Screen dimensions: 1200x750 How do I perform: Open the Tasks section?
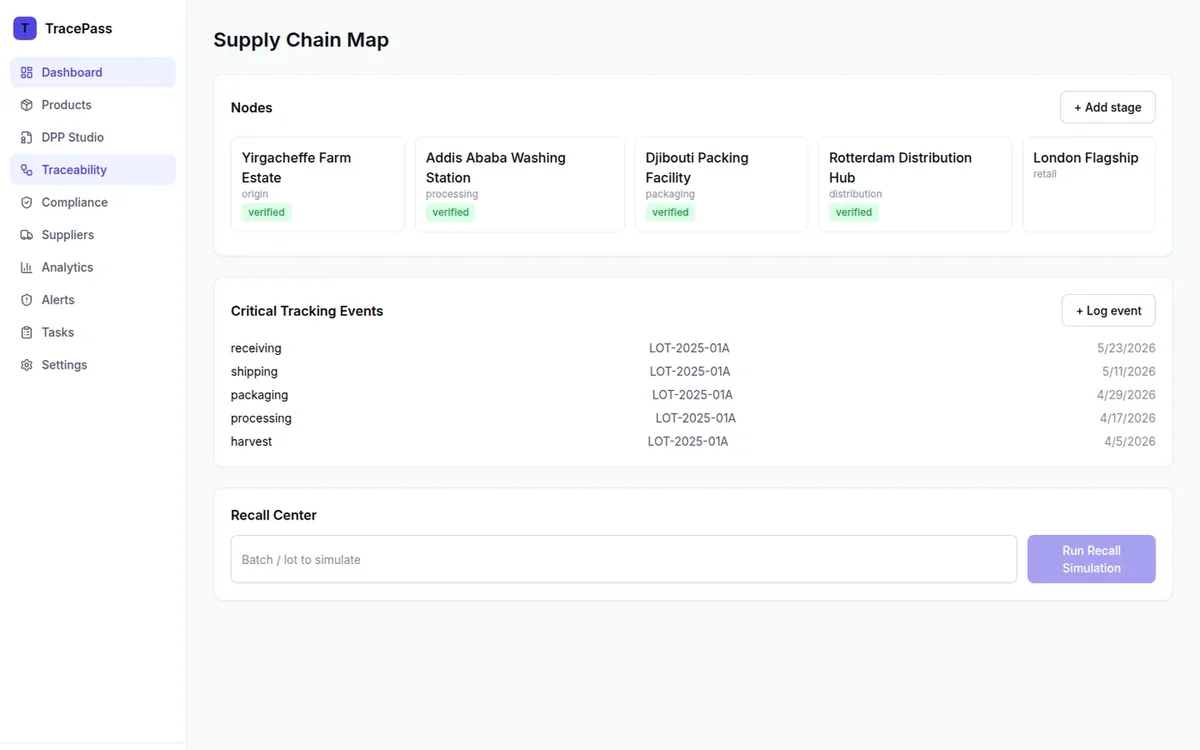(x=93, y=332)
